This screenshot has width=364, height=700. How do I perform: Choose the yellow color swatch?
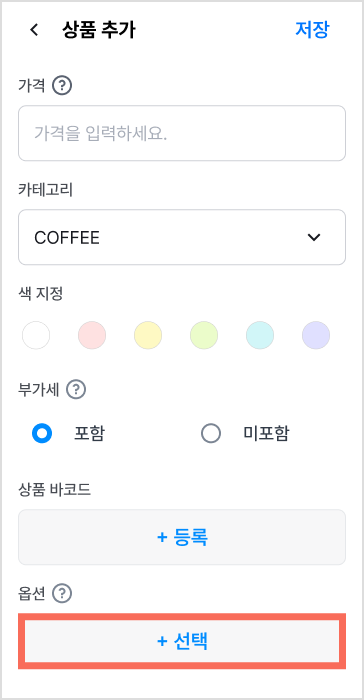(x=148, y=335)
